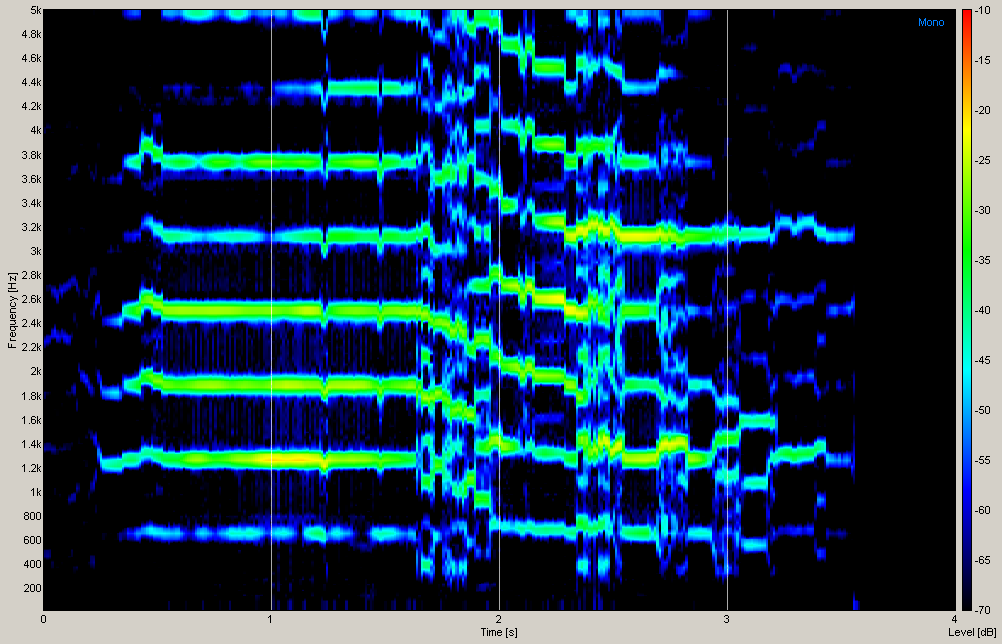
Task: Click the Frequency [Hz] axis title
Action: point(12,310)
